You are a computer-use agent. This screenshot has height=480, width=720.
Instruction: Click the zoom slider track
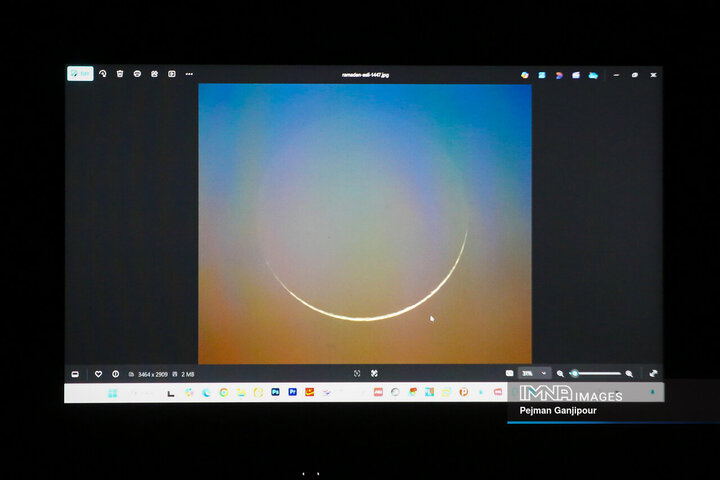click(x=598, y=374)
